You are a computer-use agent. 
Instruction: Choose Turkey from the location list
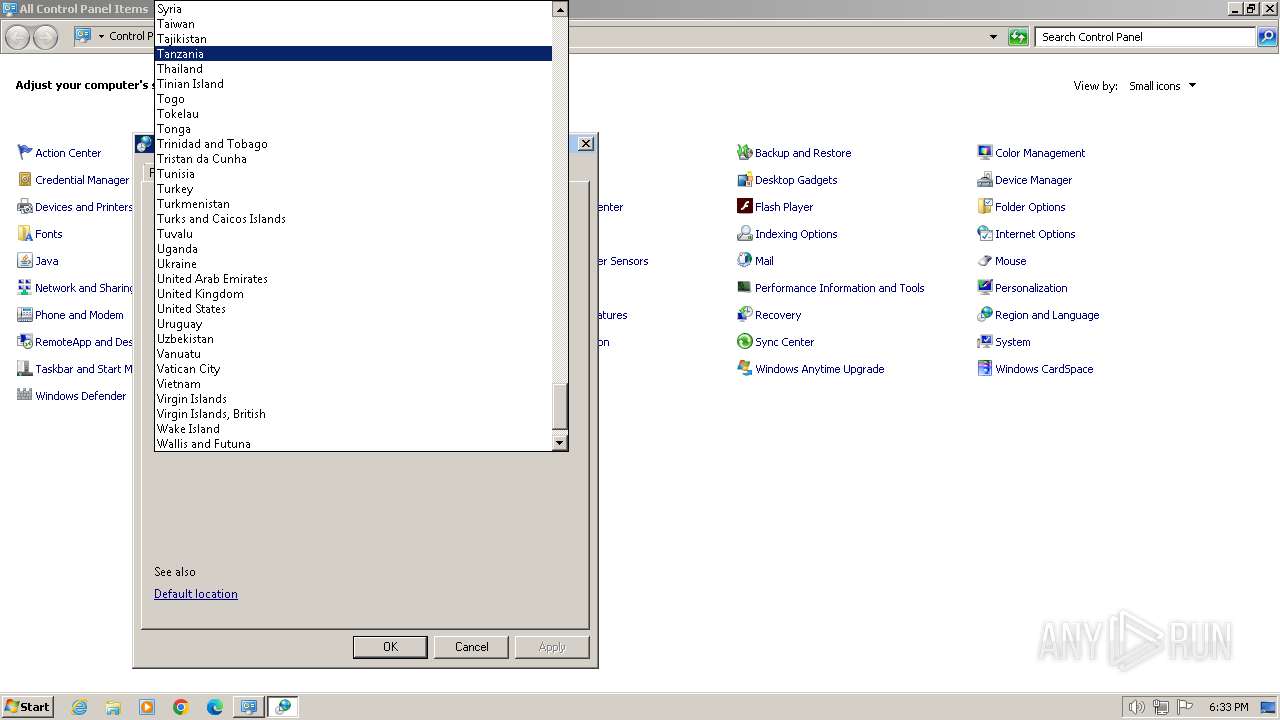pyautogui.click(x=353, y=189)
